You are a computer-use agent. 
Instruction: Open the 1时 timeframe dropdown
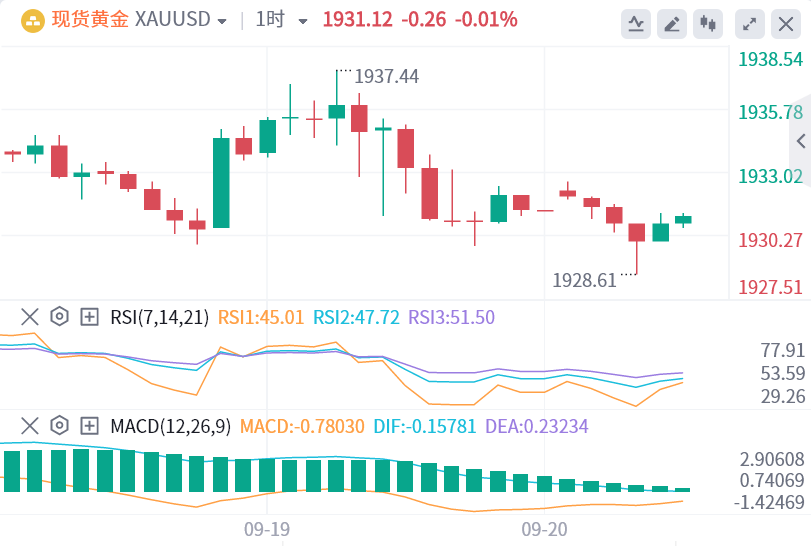pyautogui.click(x=303, y=22)
